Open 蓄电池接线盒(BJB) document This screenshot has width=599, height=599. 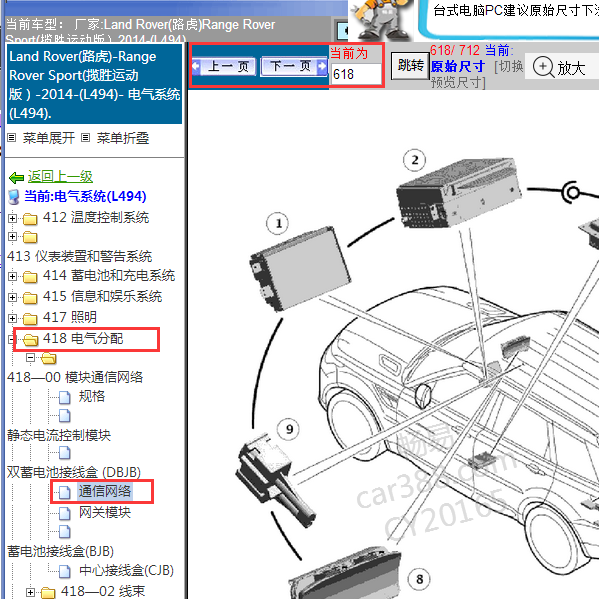pyautogui.click(x=60, y=551)
